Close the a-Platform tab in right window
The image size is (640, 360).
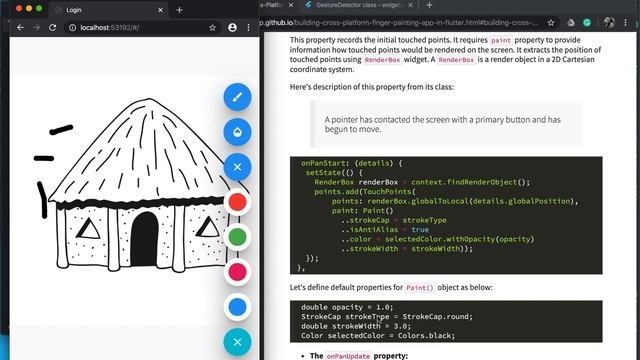(x=291, y=5)
